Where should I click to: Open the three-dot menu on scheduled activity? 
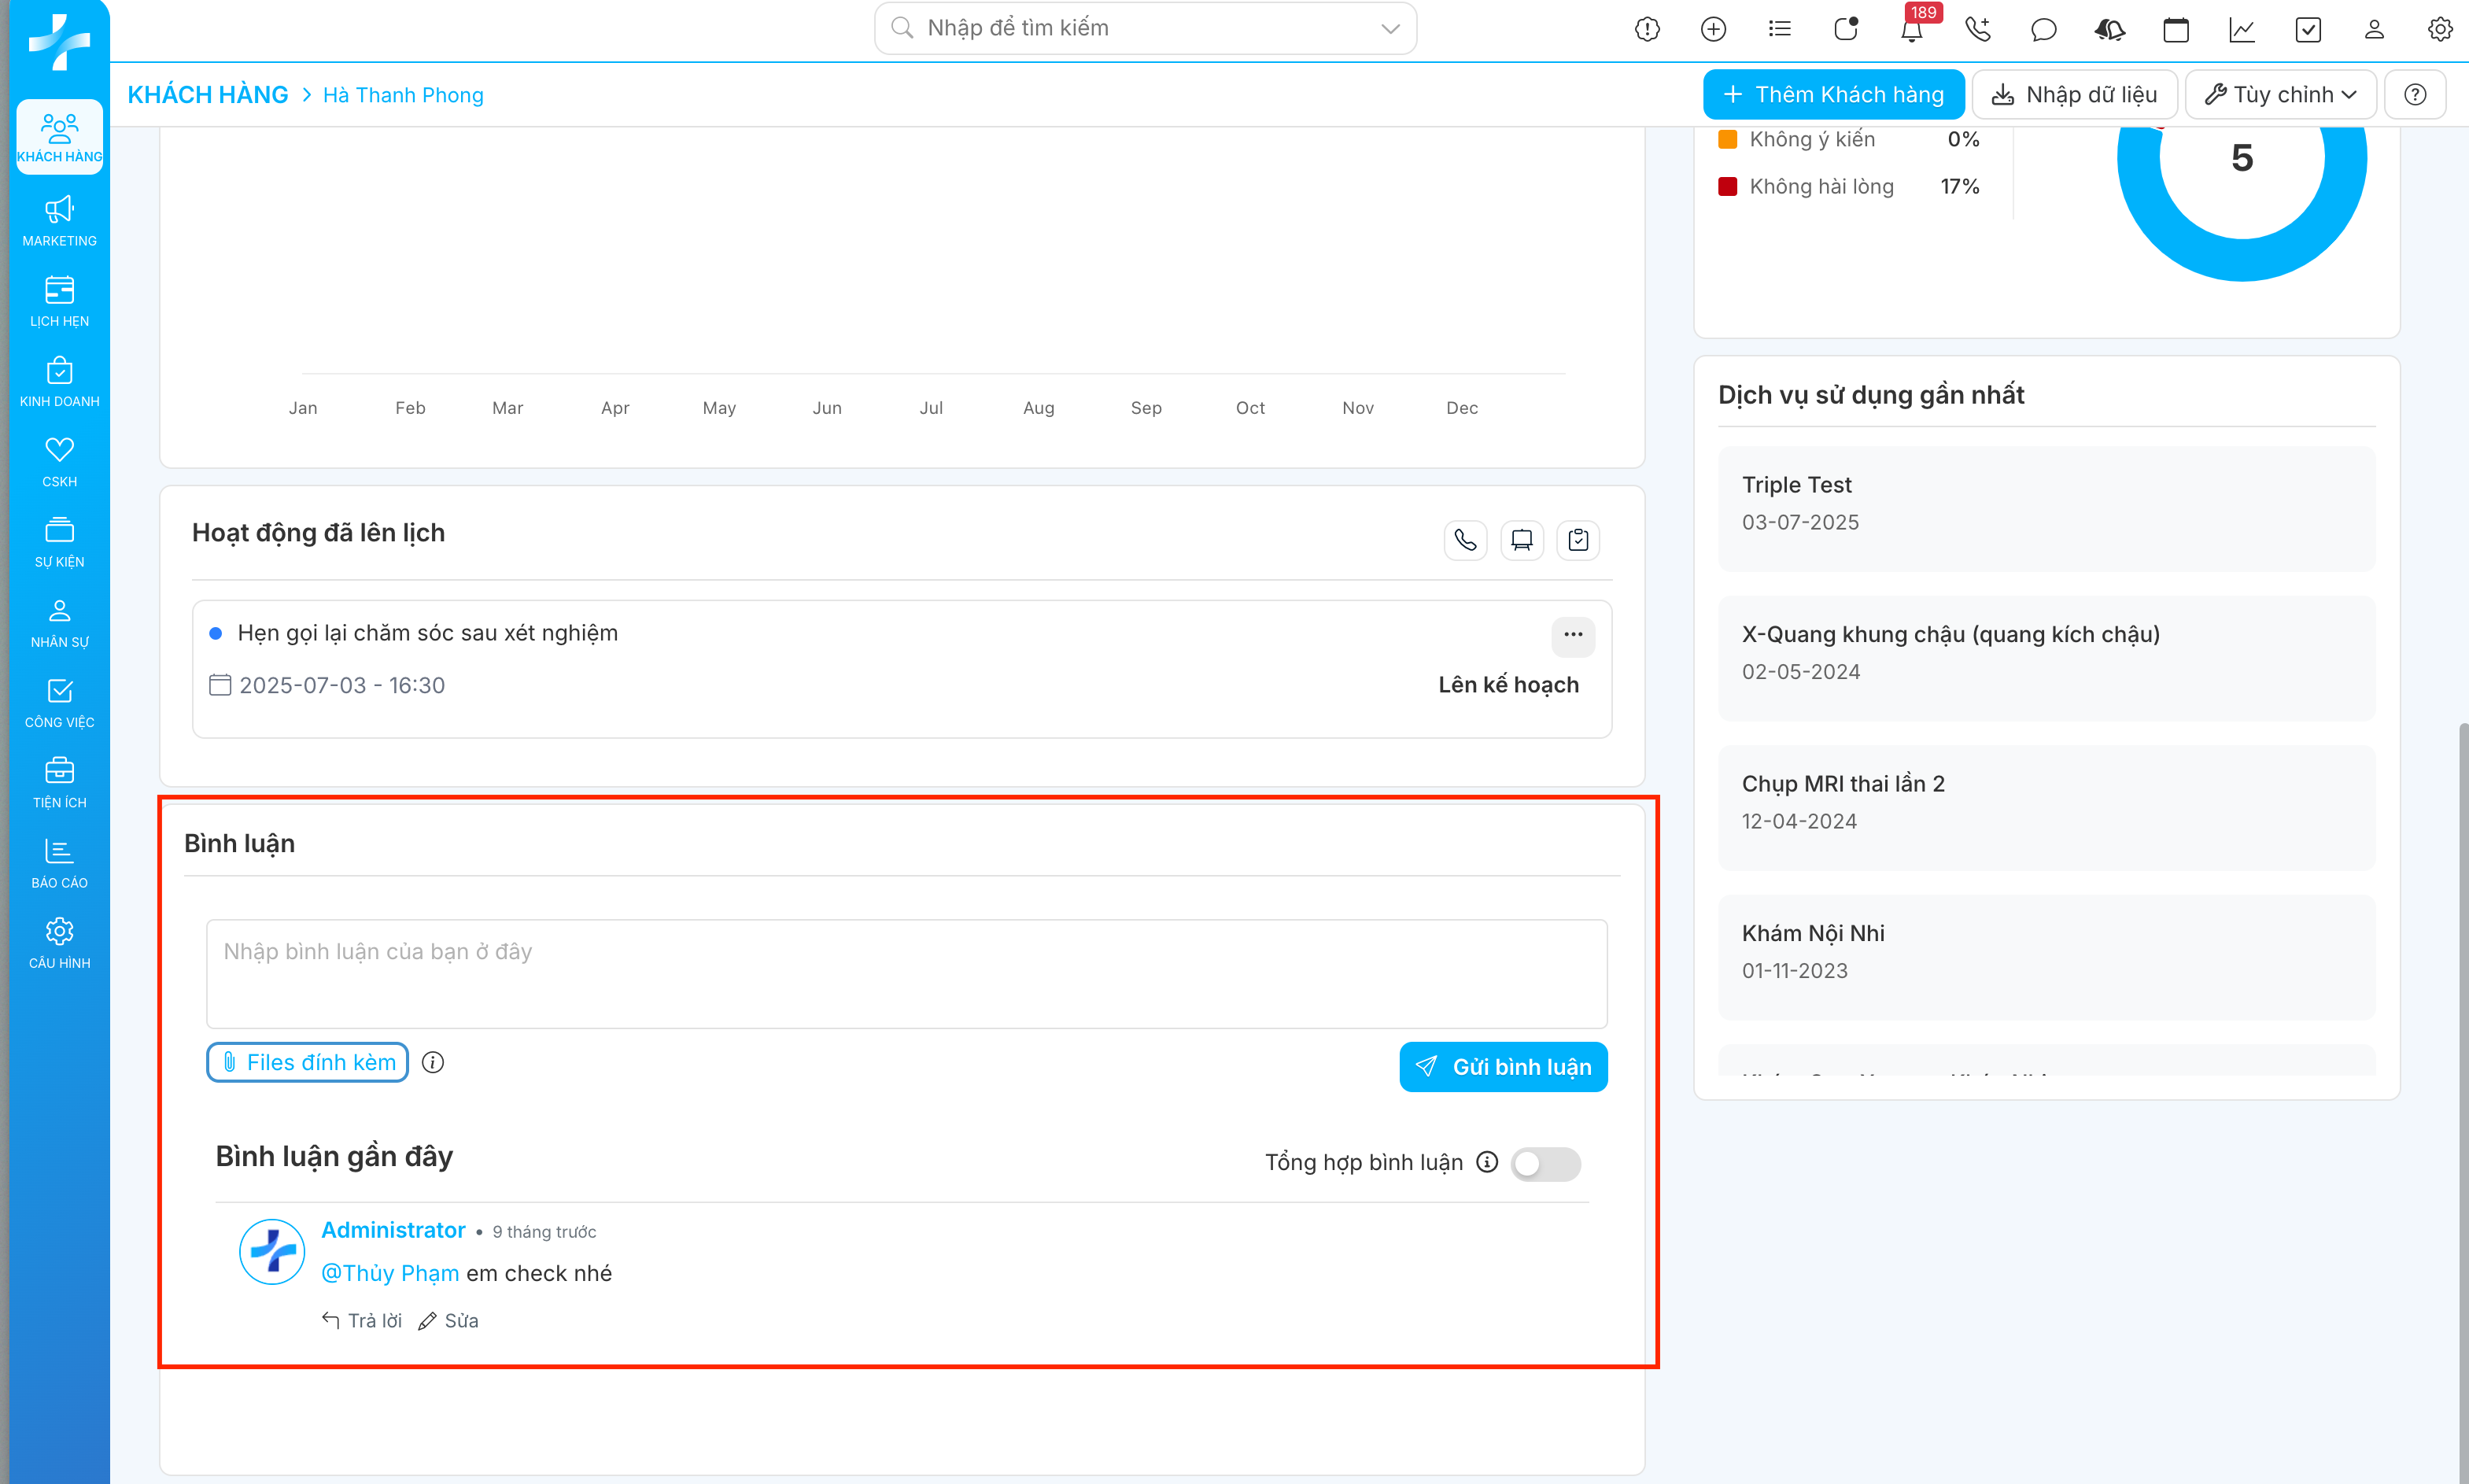(x=1572, y=634)
